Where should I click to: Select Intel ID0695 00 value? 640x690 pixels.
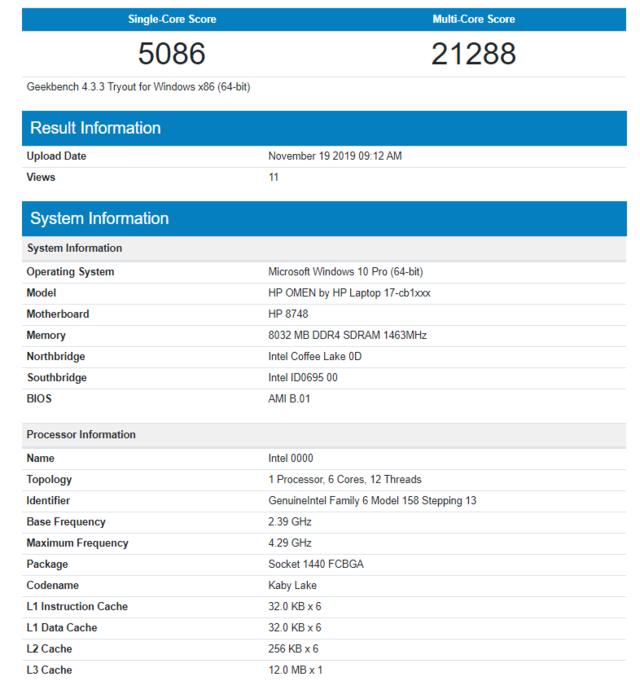click(x=303, y=377)
